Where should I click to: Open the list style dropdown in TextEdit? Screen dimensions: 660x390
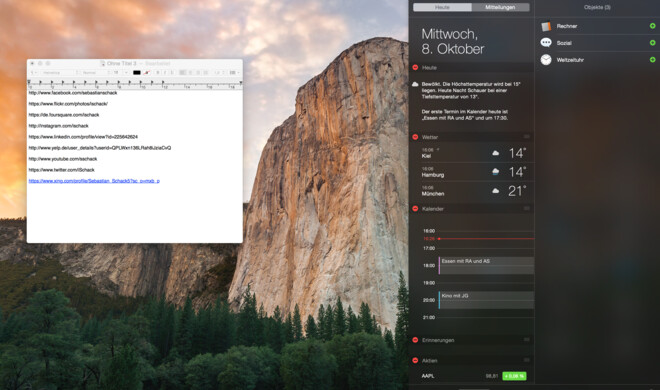click(x=234, y=72)
